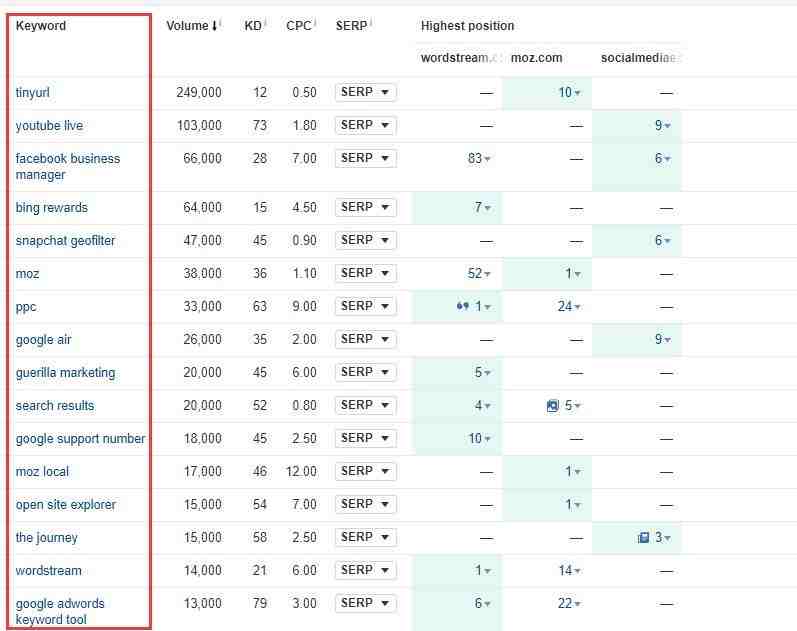
Task: Open SERP dropdown for tinyurl
Action: (x=365, y=92)
